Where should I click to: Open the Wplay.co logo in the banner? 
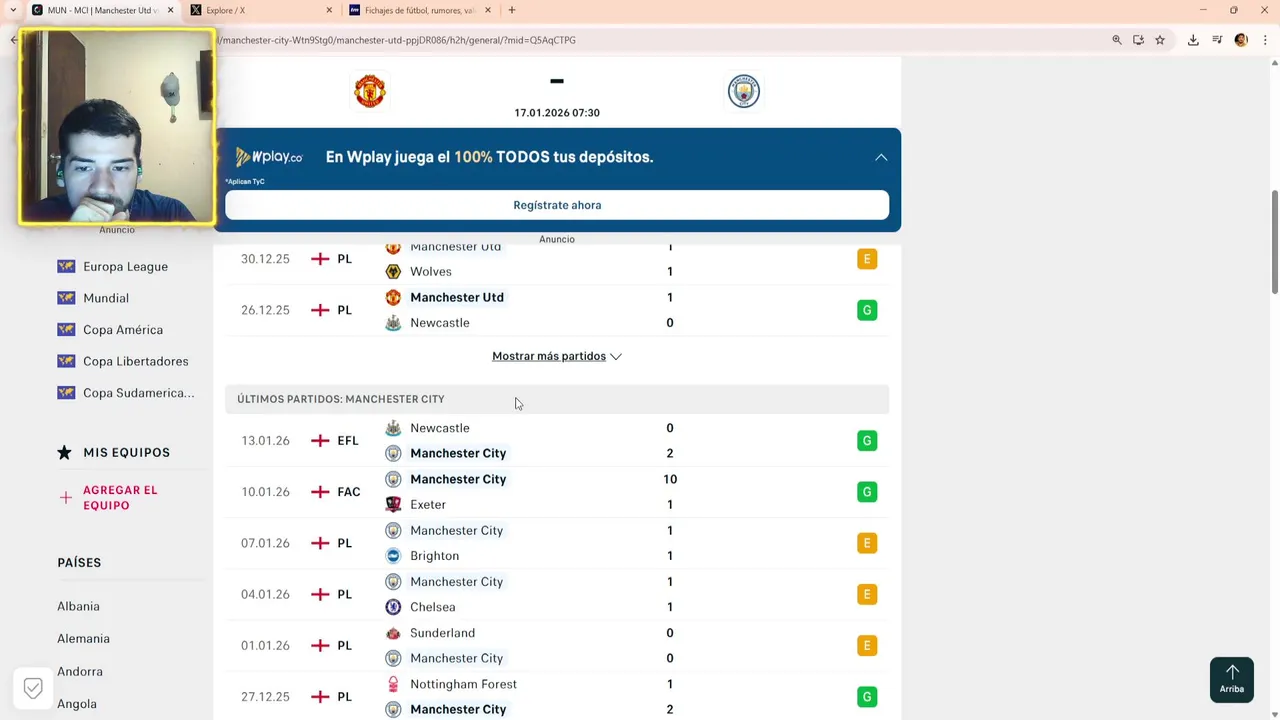pyautogui.click(x=269, y=157)
